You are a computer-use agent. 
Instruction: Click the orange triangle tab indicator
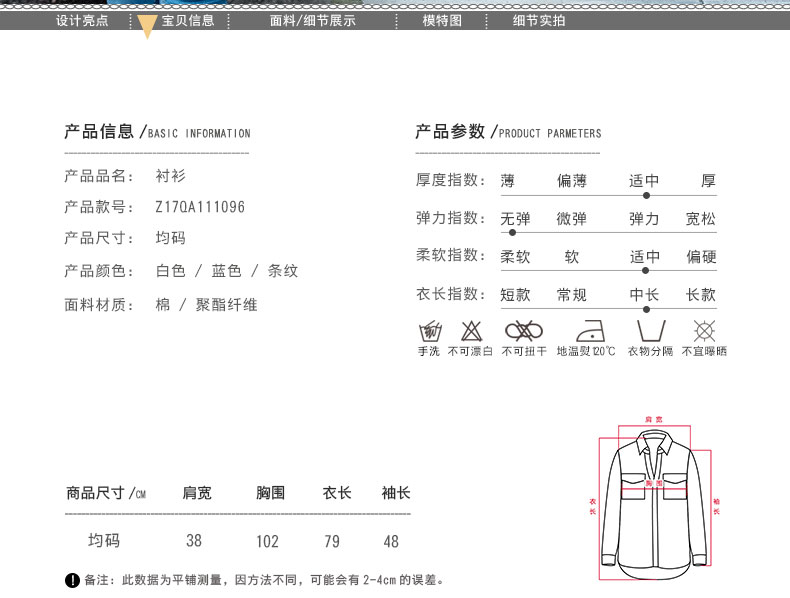(147, 27)
